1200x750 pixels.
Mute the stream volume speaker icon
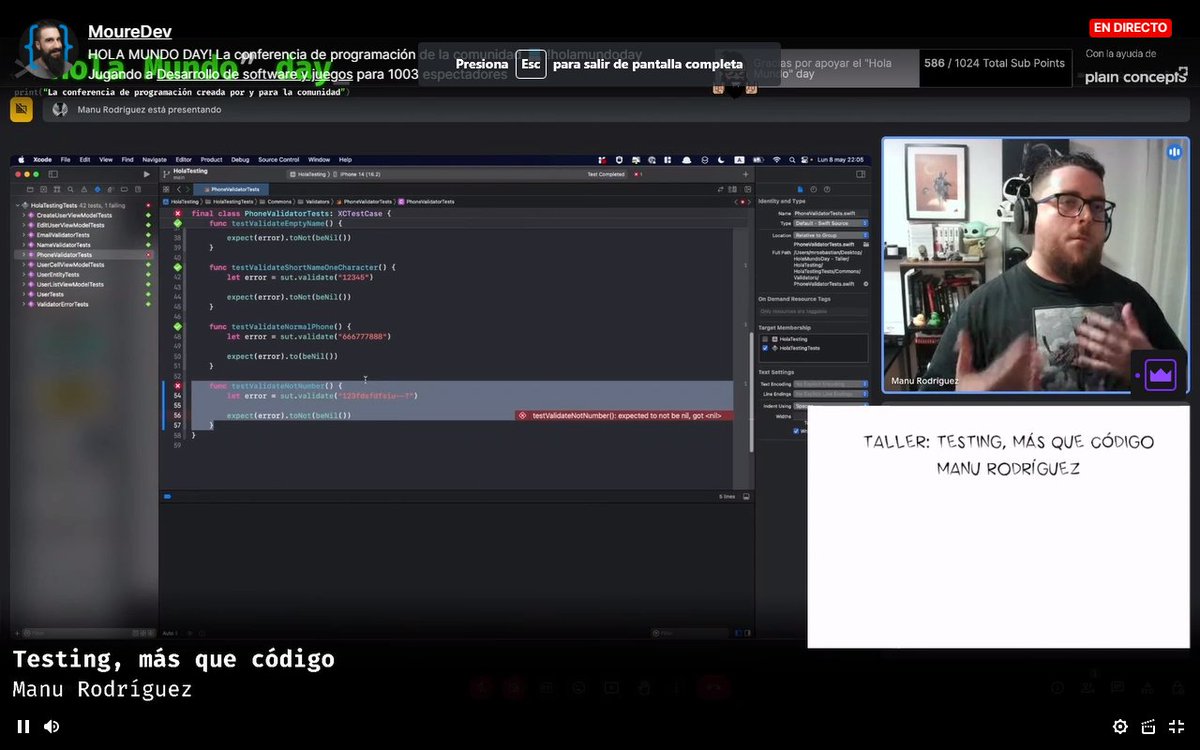tap(51, 726)
